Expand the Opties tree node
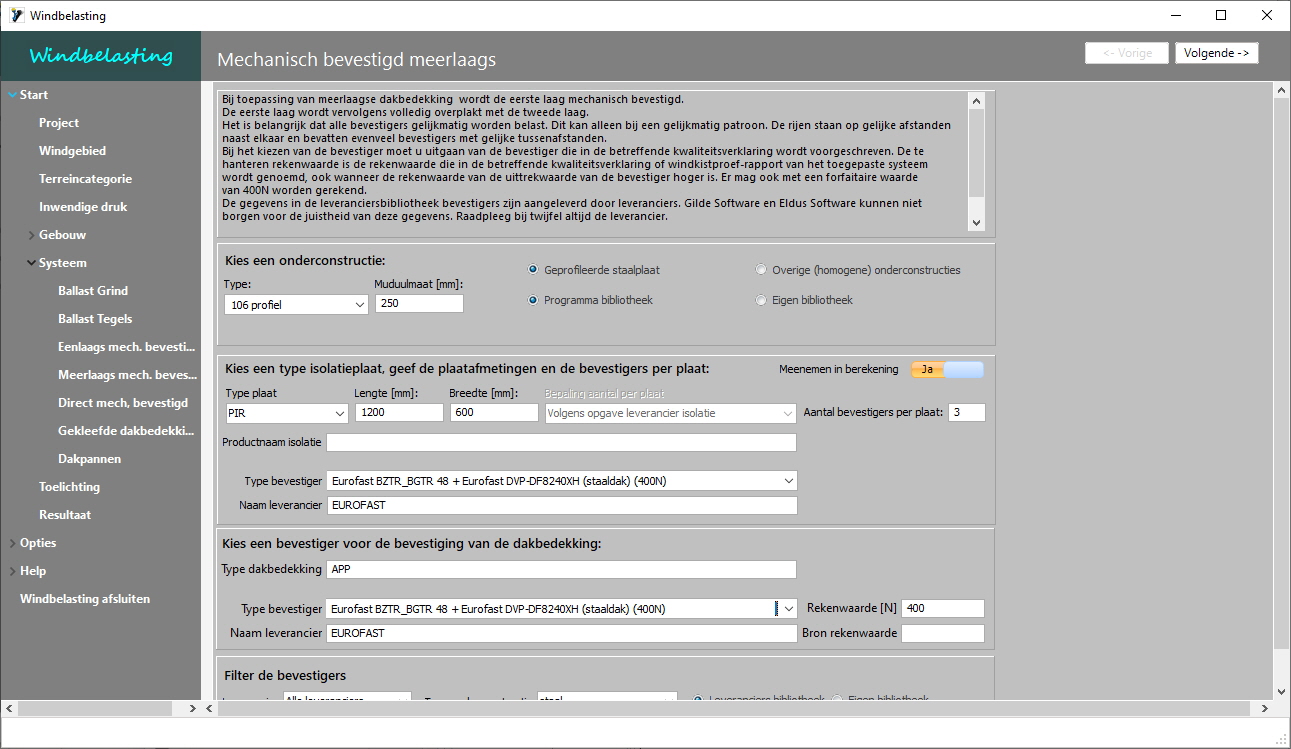 pos(12,543)
